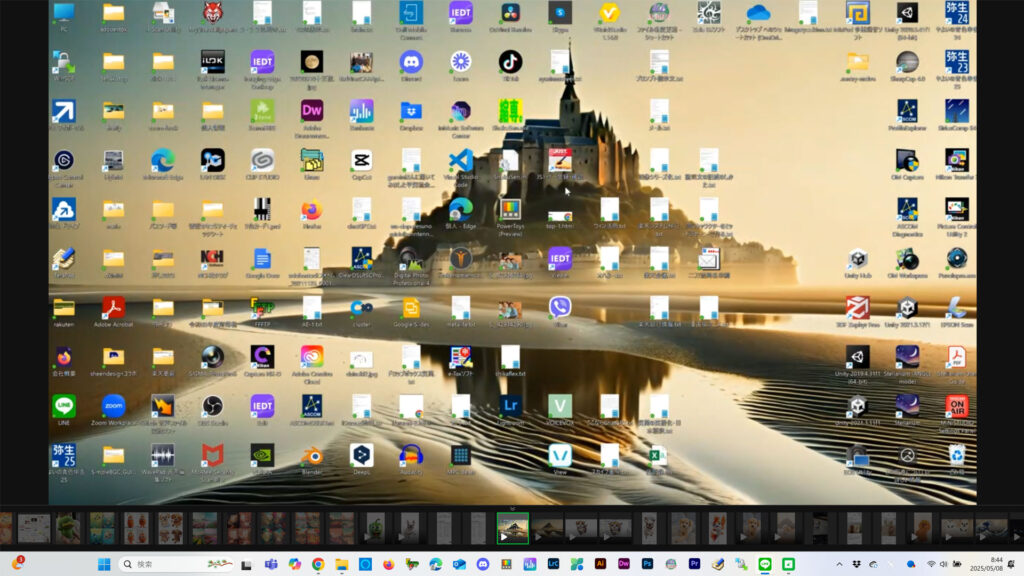Open the NVIDIA desktop icon
This screenshot has width=1024, height=576.
click(x=262, y=456)
